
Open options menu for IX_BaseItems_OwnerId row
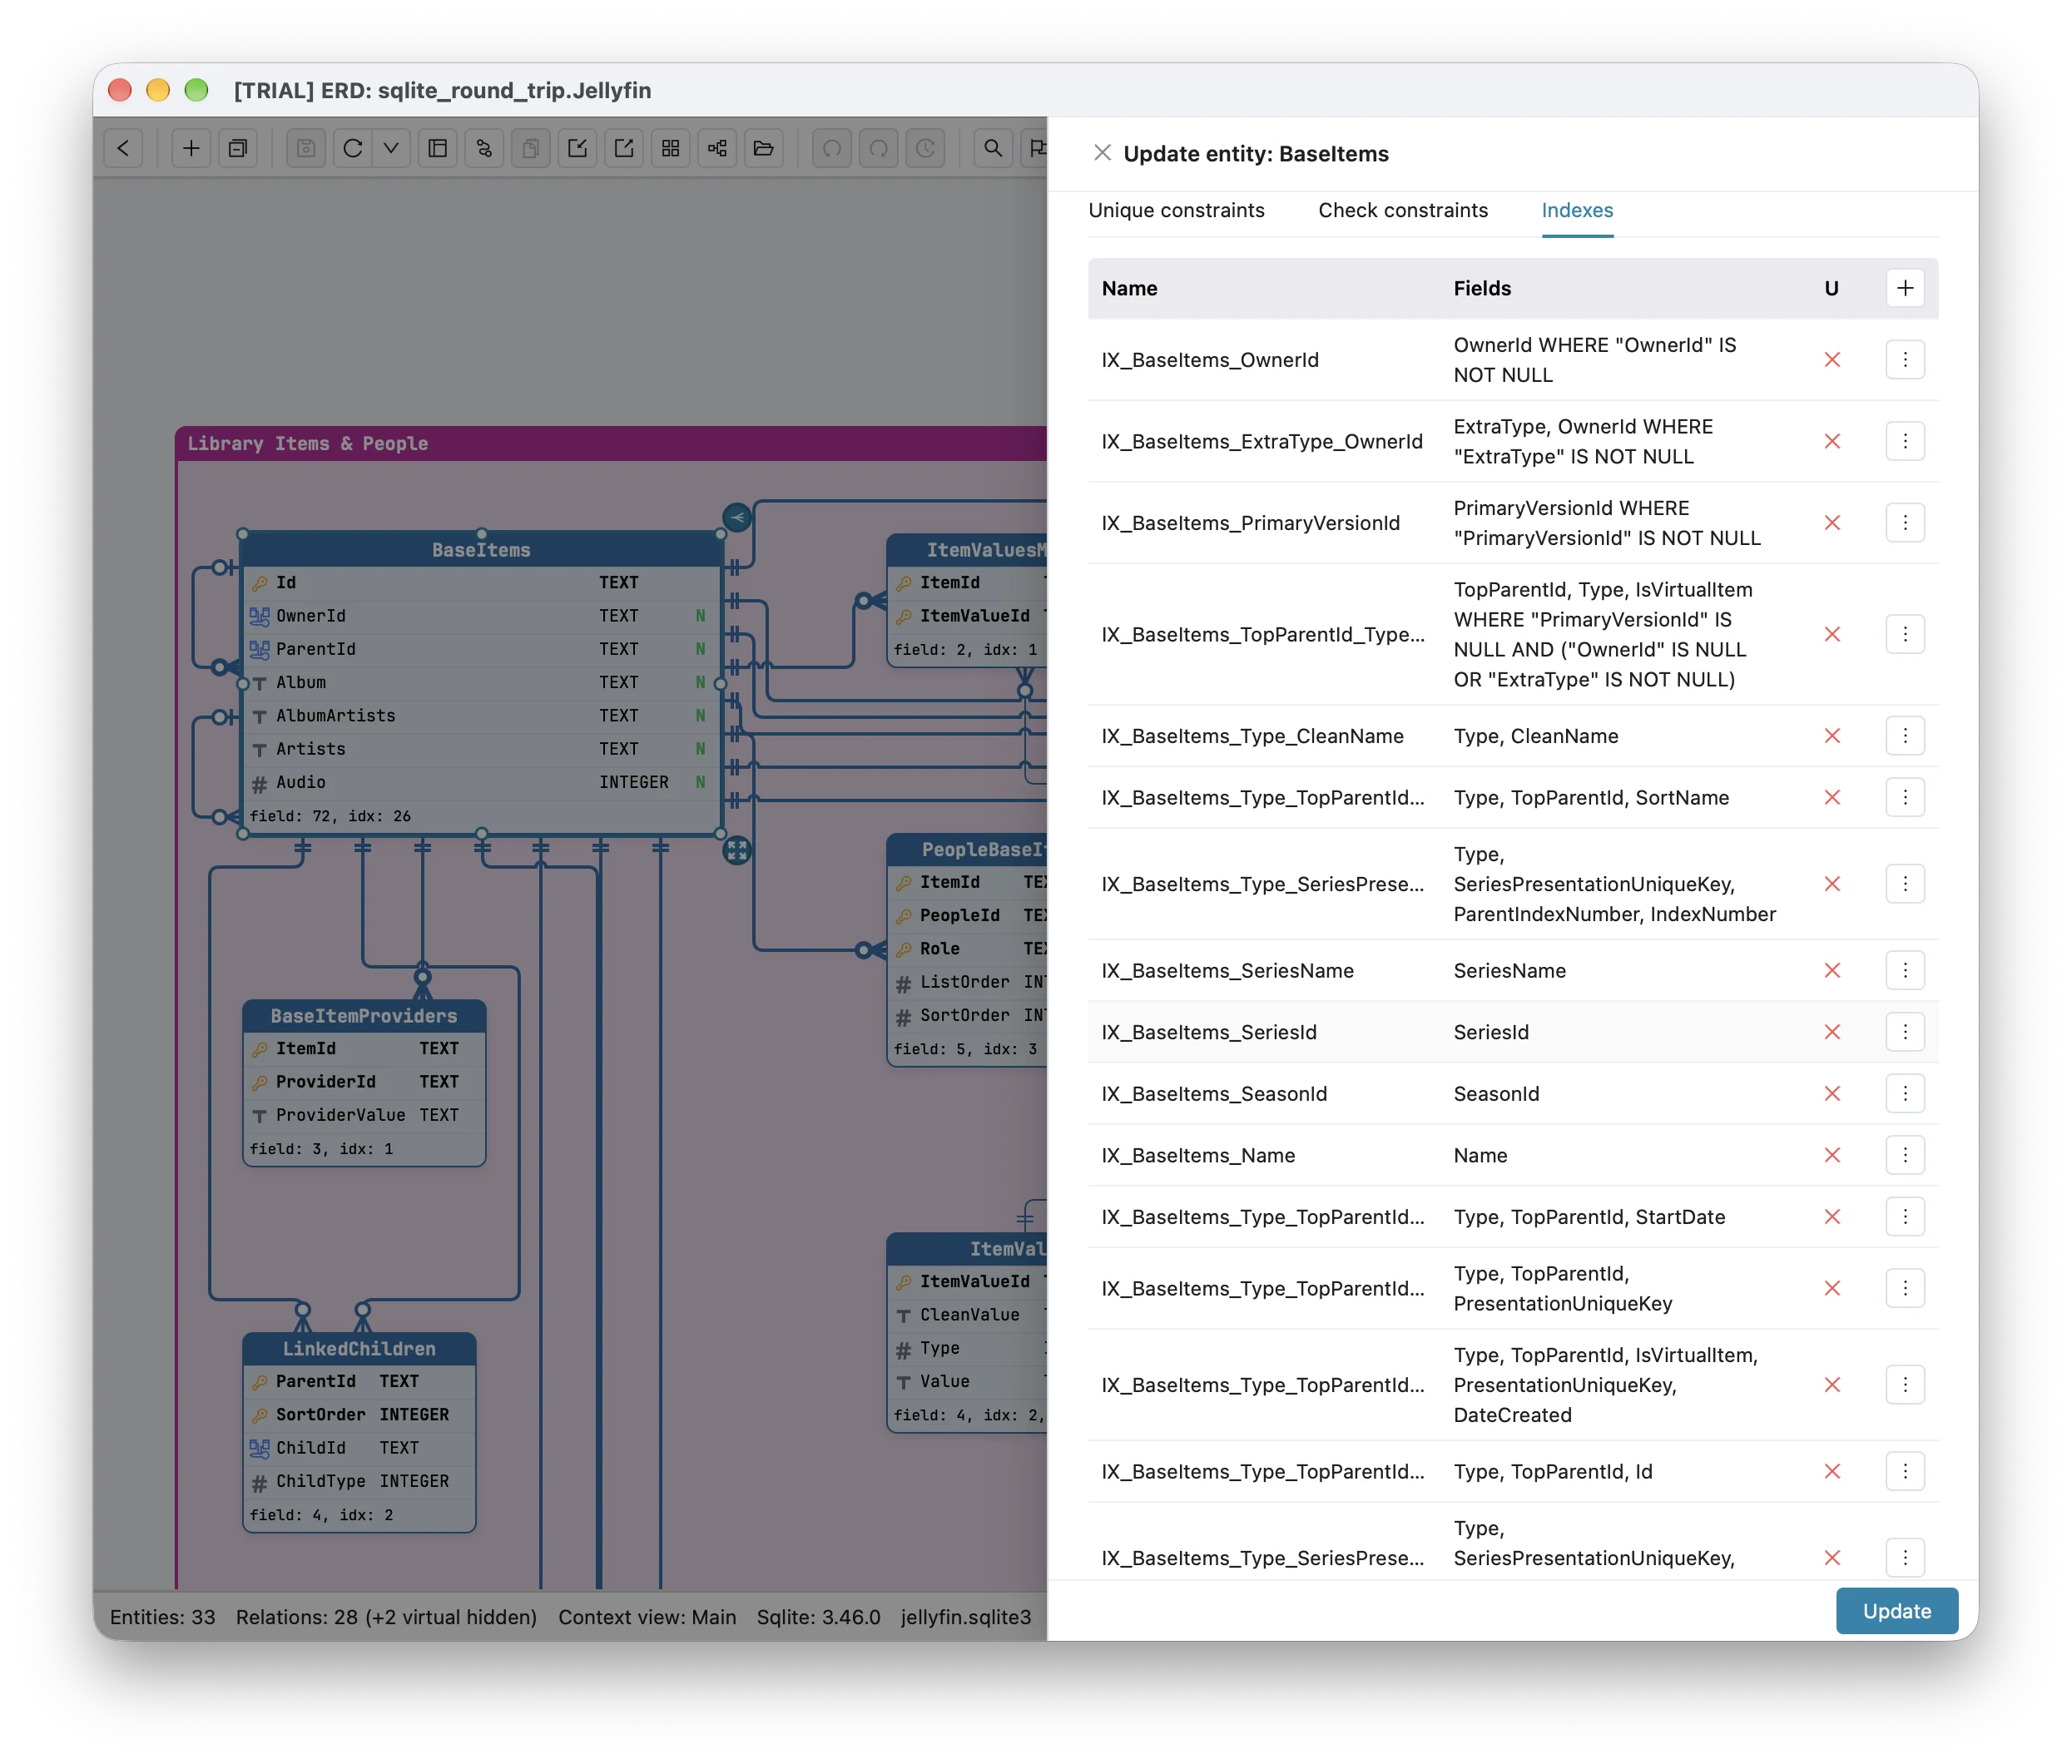pyautogui.click(x=1905, y=360)
